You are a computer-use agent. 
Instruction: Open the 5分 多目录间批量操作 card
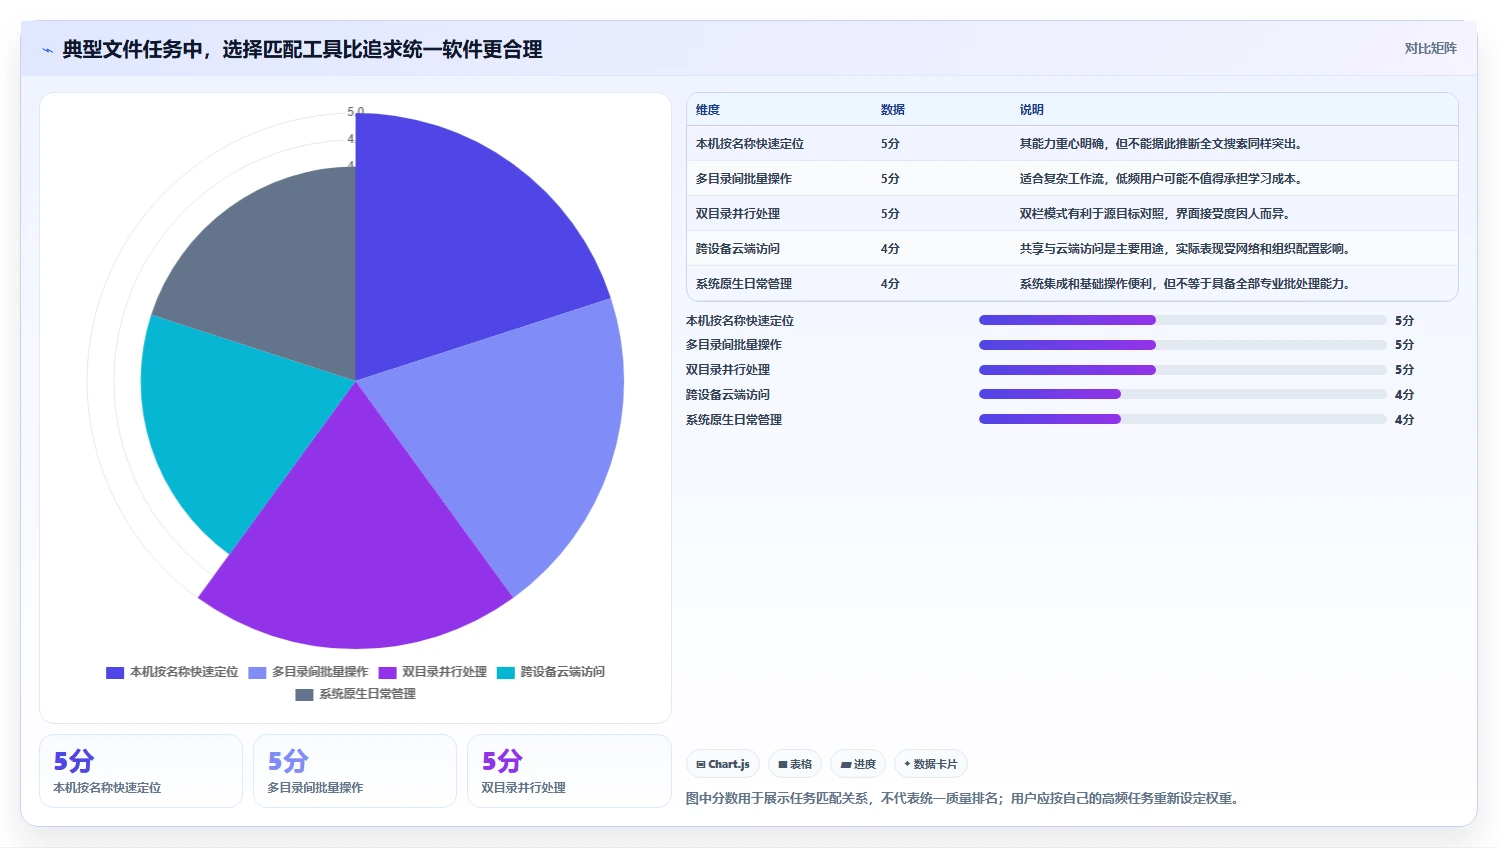click(x=355, y=771)
